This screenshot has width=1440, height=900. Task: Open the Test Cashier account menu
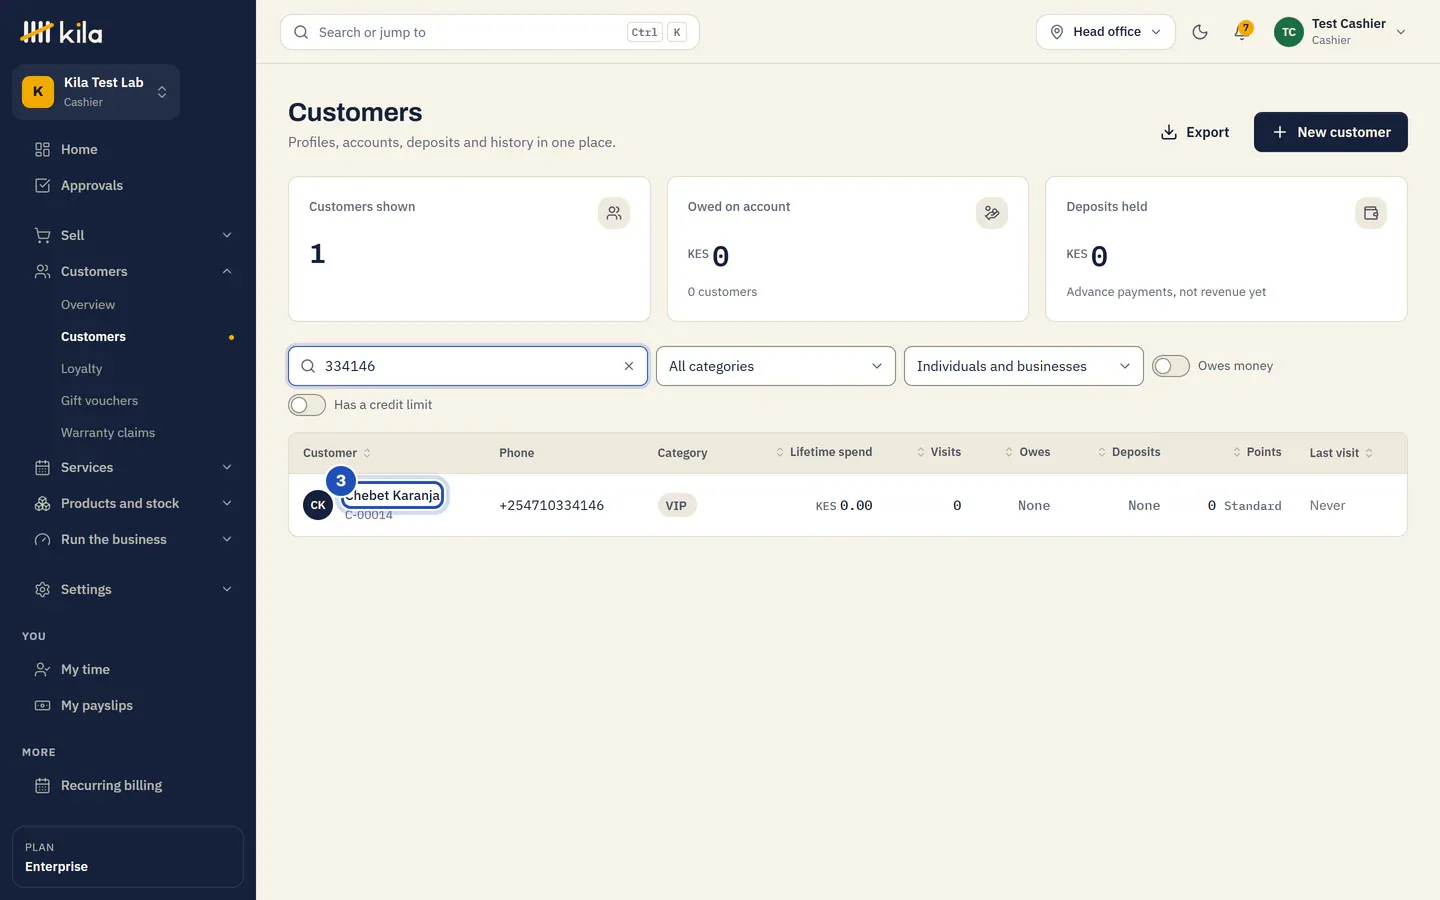[1342, 32]
